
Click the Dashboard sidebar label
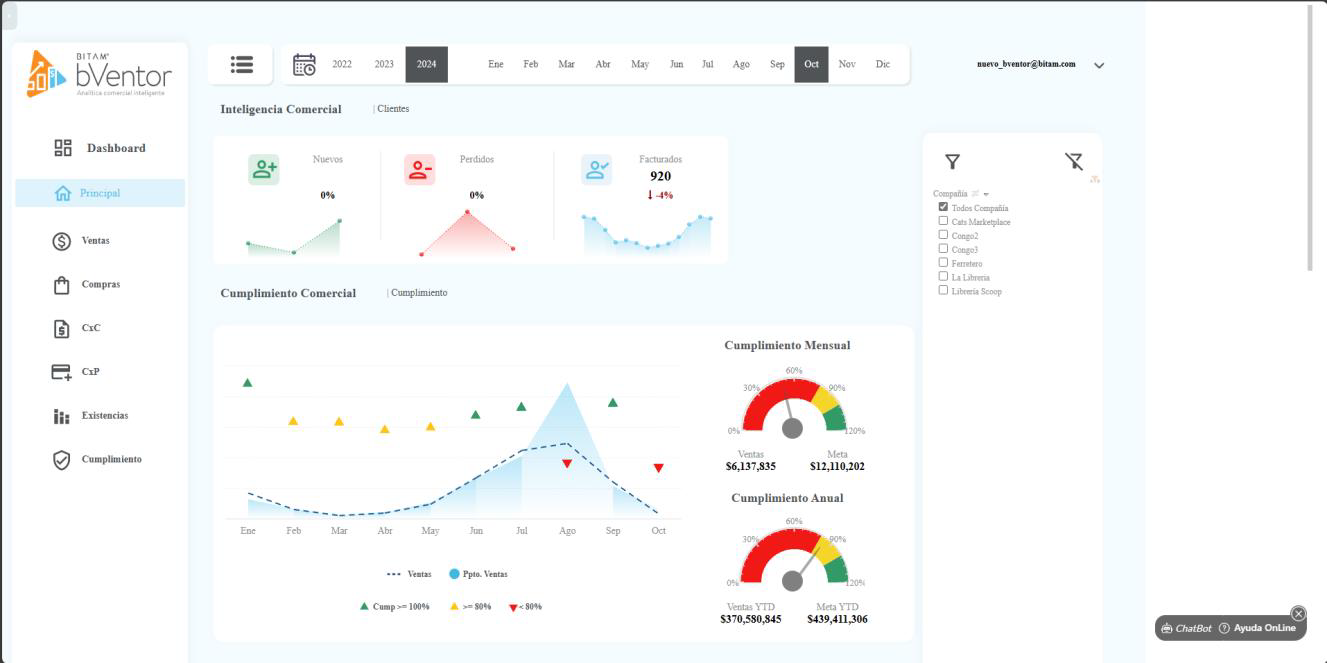point(116,148)
